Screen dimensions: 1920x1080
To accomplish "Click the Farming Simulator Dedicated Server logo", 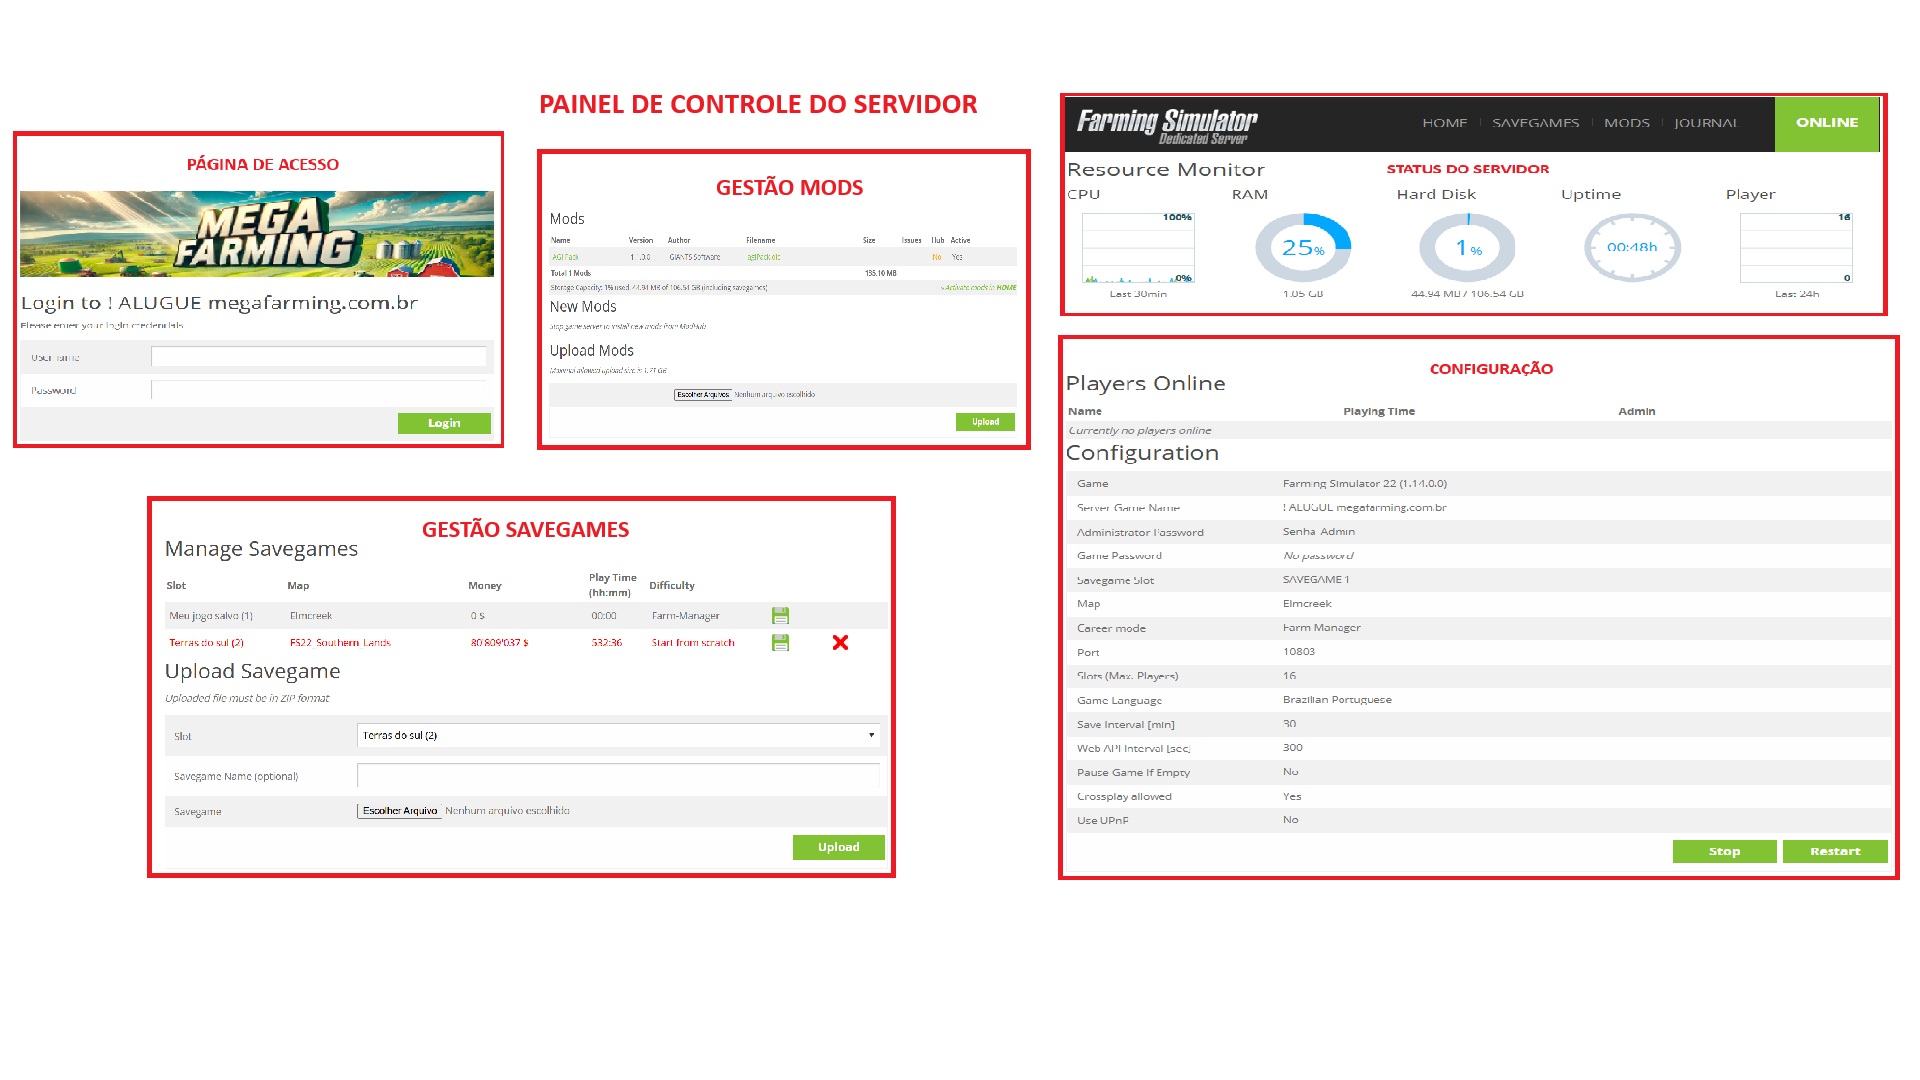I will pos(1167,125).
